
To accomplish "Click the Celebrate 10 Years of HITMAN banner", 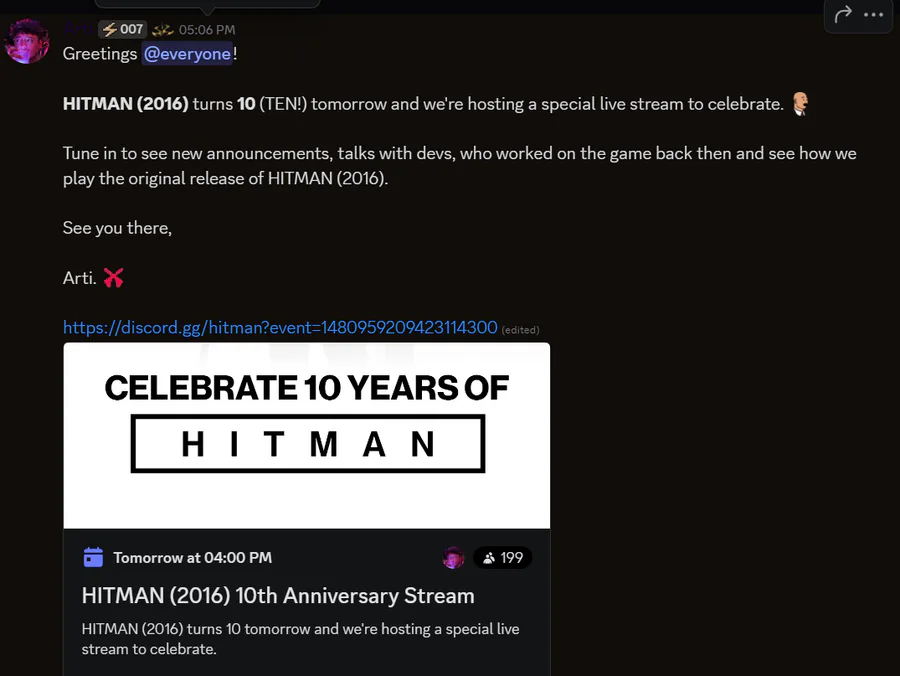I will coord(306,435).
